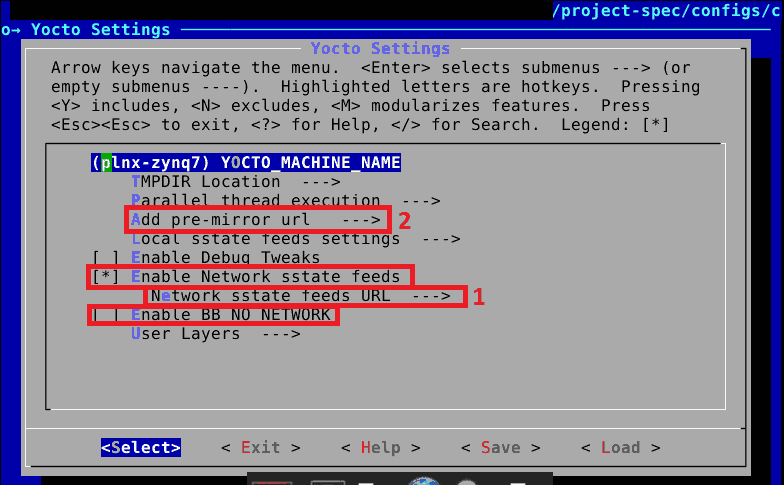Click Save to store the configuration
The width and height of the screenshot is (784, 485).
coord(500,448)
